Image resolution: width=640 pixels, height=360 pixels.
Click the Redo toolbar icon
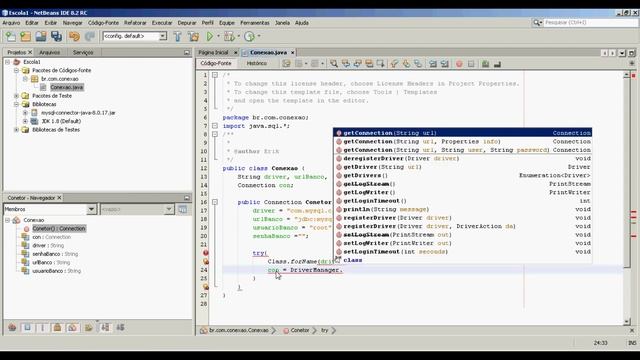coord(89,36)
